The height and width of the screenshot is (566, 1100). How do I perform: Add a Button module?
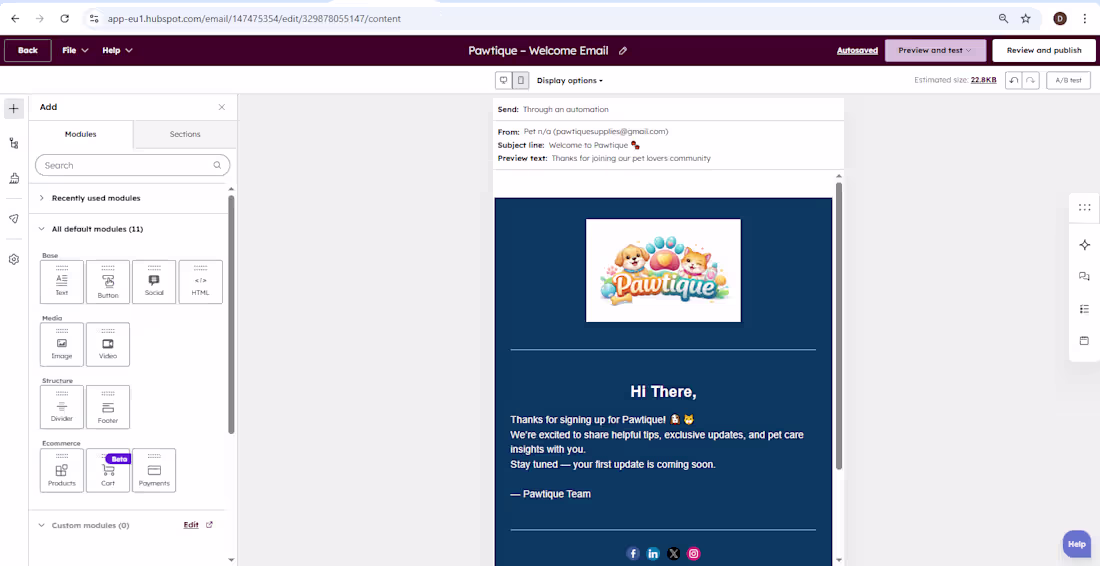click(108, 282)
